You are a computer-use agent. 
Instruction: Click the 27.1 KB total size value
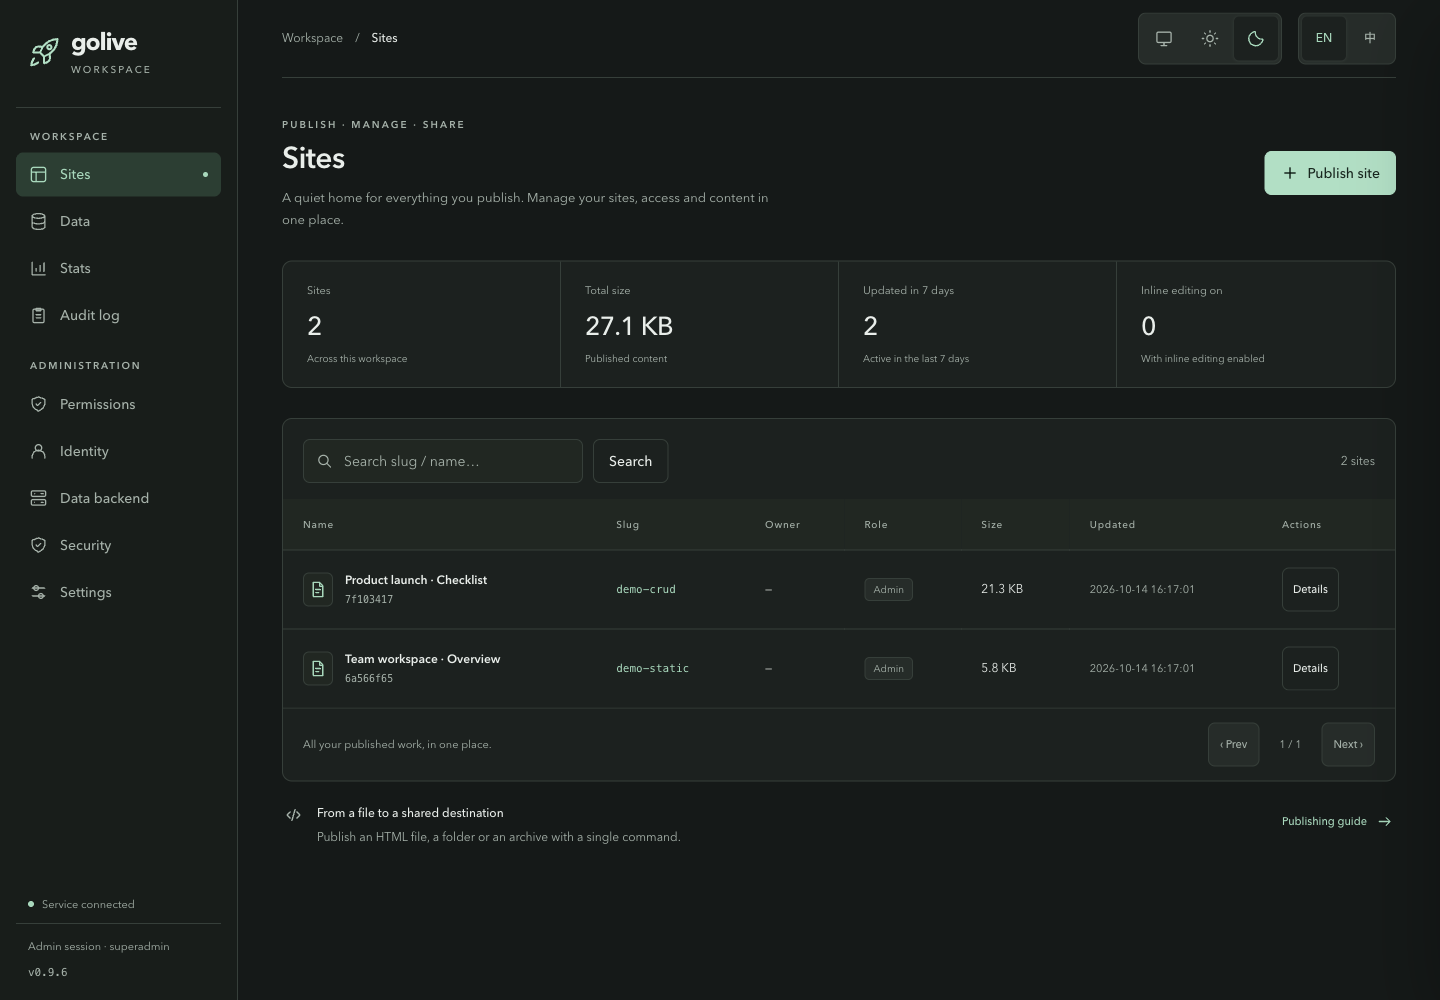coord(629,326)
